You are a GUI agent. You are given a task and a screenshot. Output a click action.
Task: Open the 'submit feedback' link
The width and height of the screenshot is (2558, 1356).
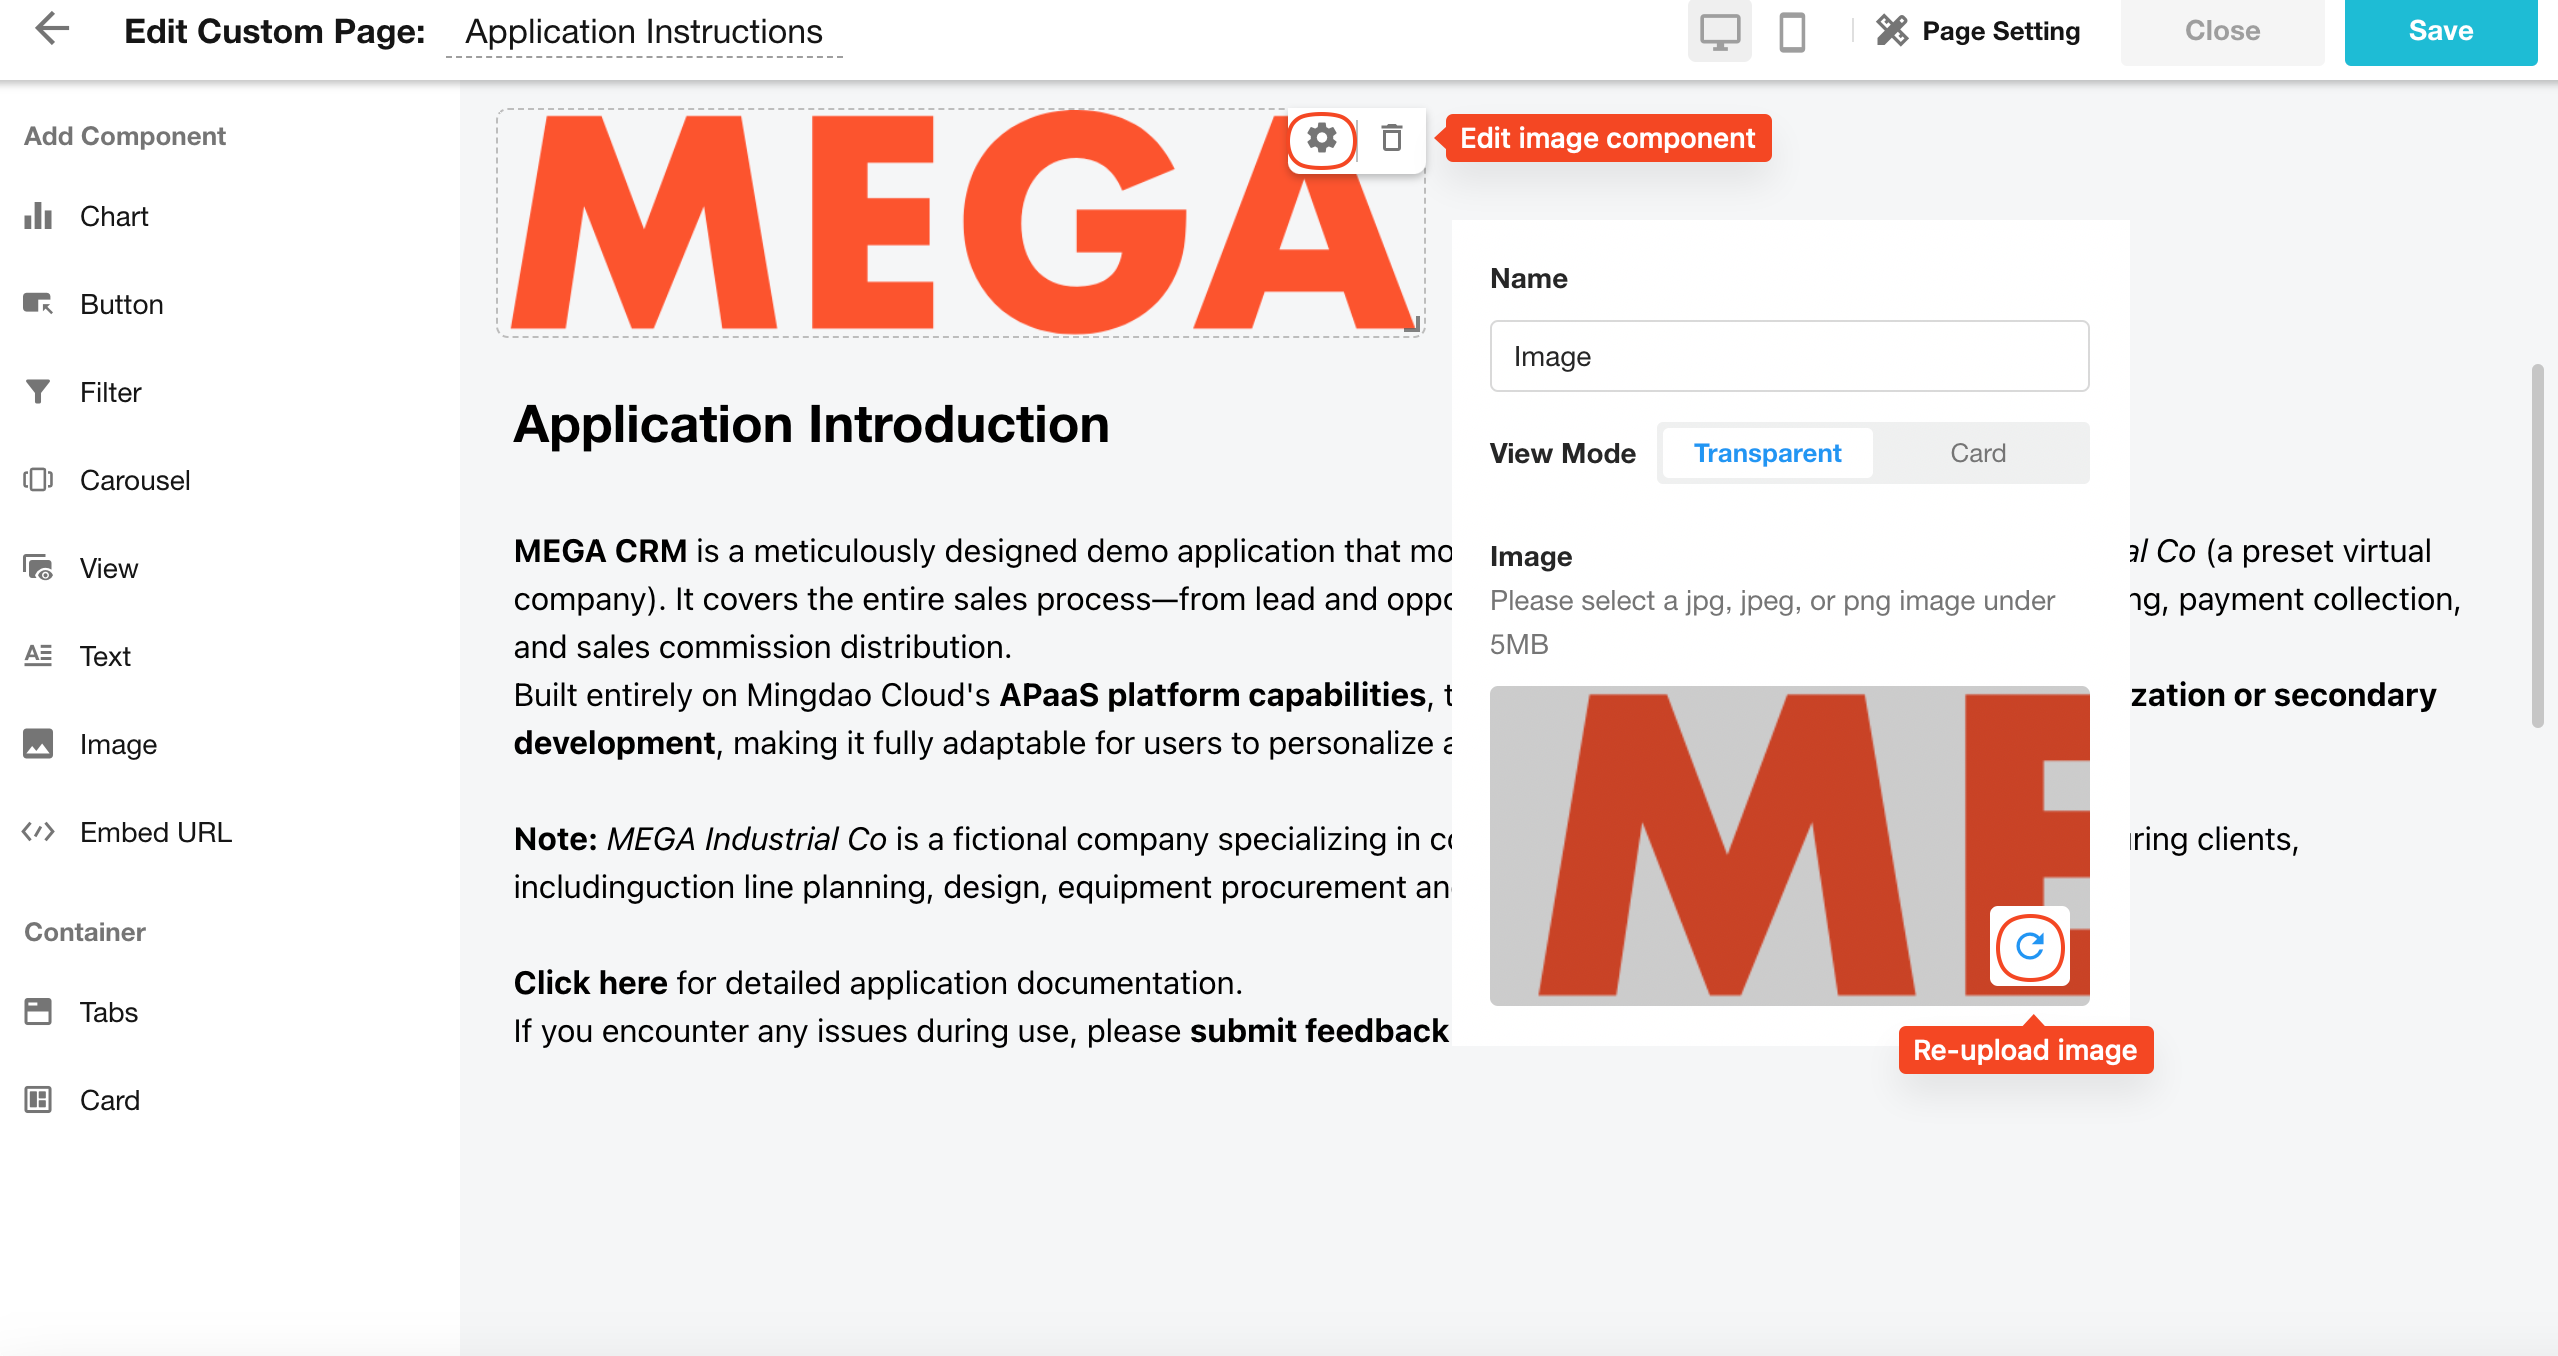tap(1319, 1031)
